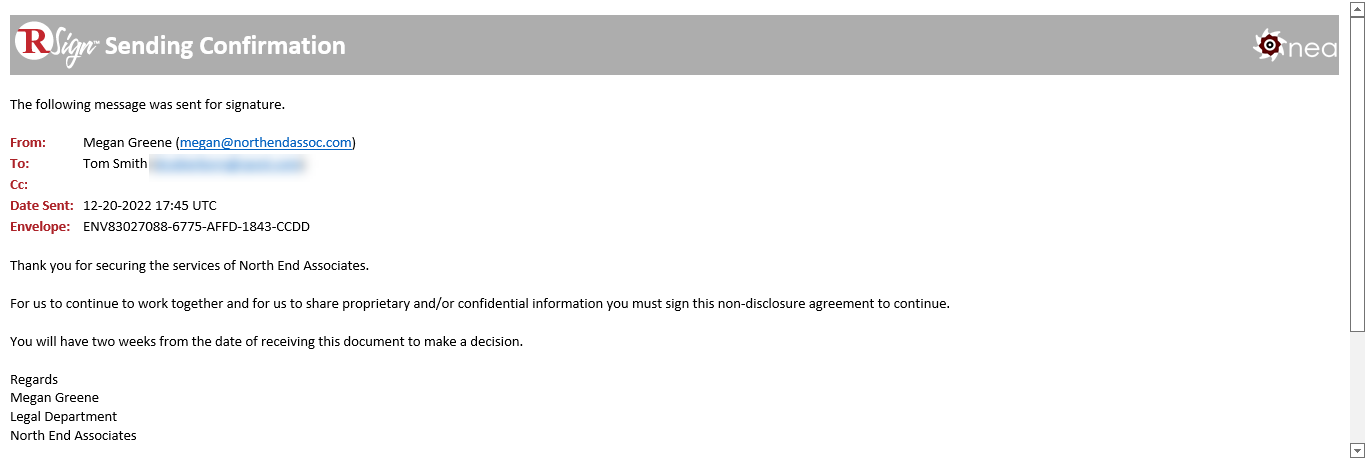Click the North End Associates signature line

coord(73,435)
